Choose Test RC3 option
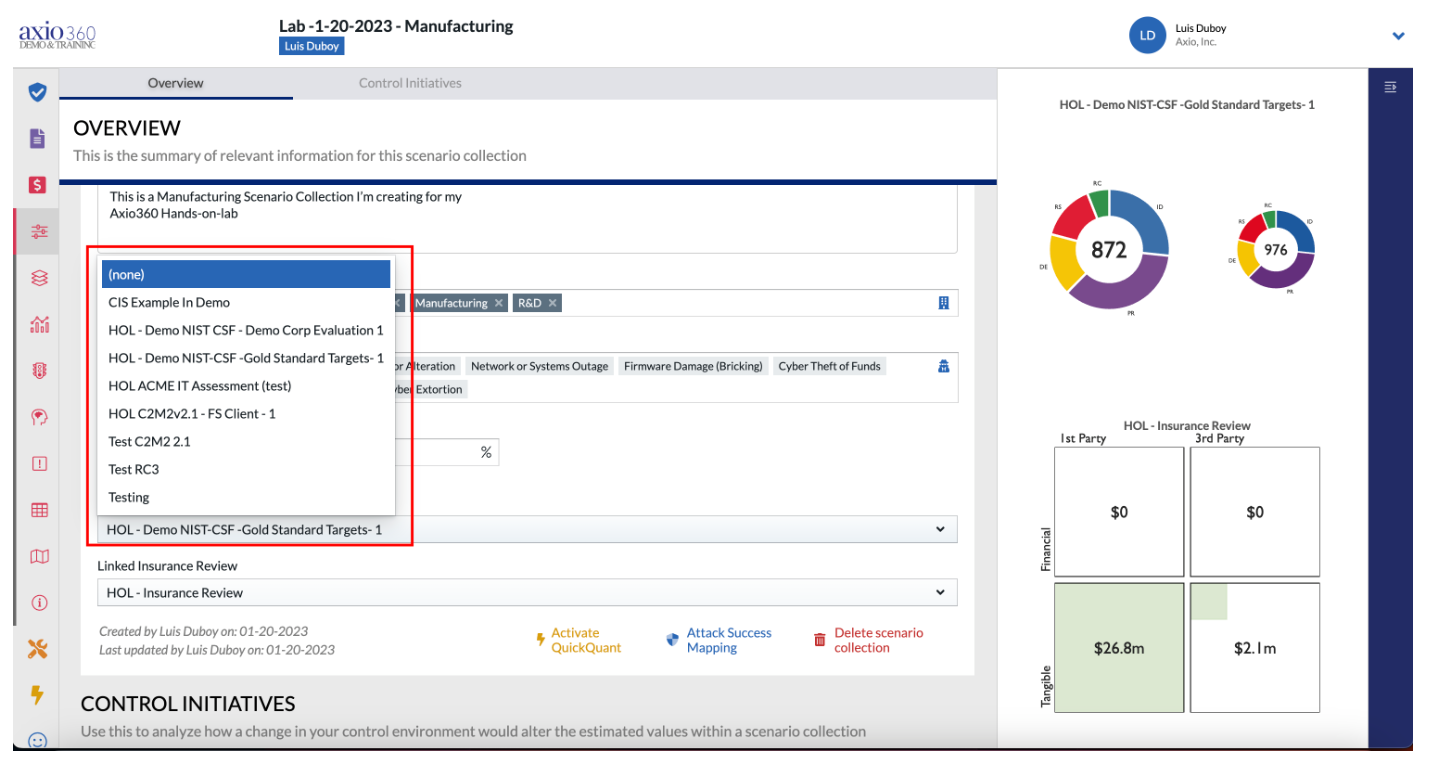 pos(246,469)
